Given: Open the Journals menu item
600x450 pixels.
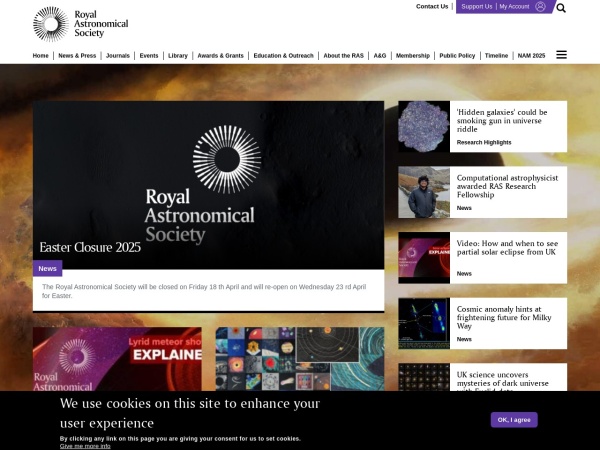Looking at the screenshot, I should [x=118, y=55].
